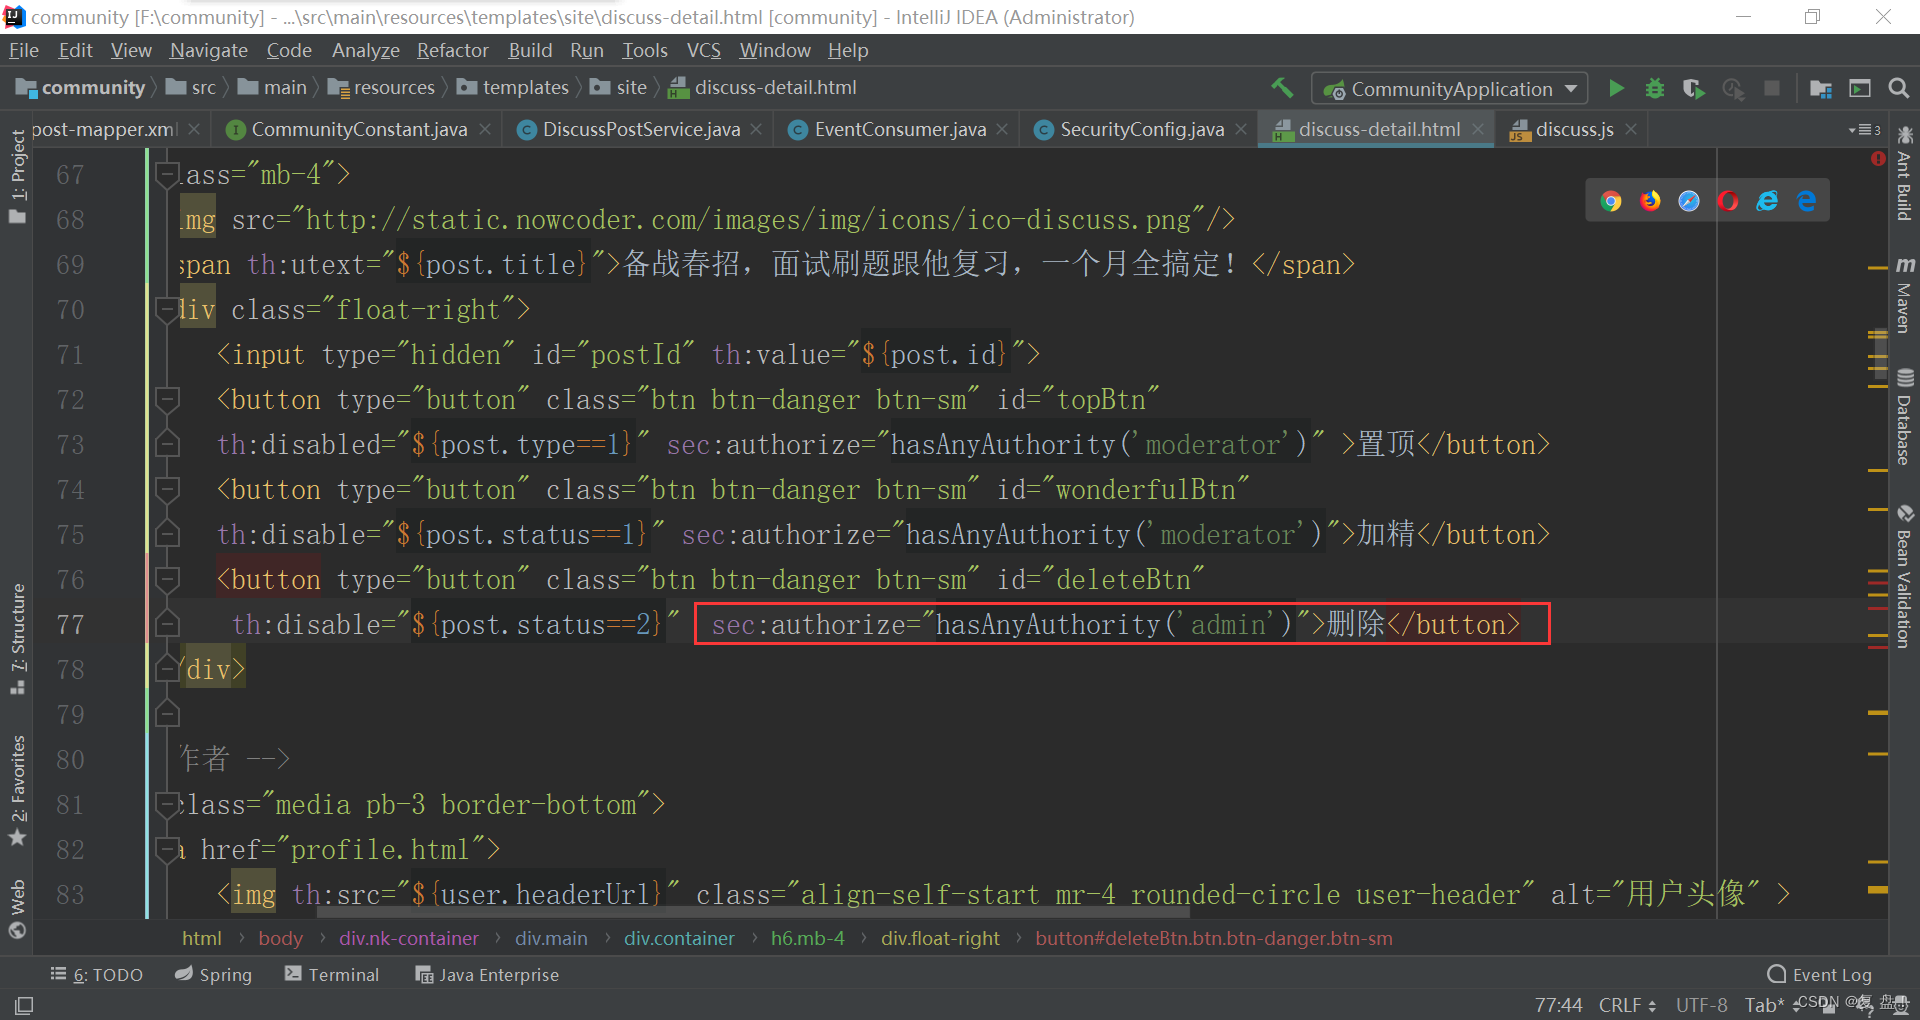Click the grayed Stop square icon
1920x1020 pixels.
(x=1772, y=88)
